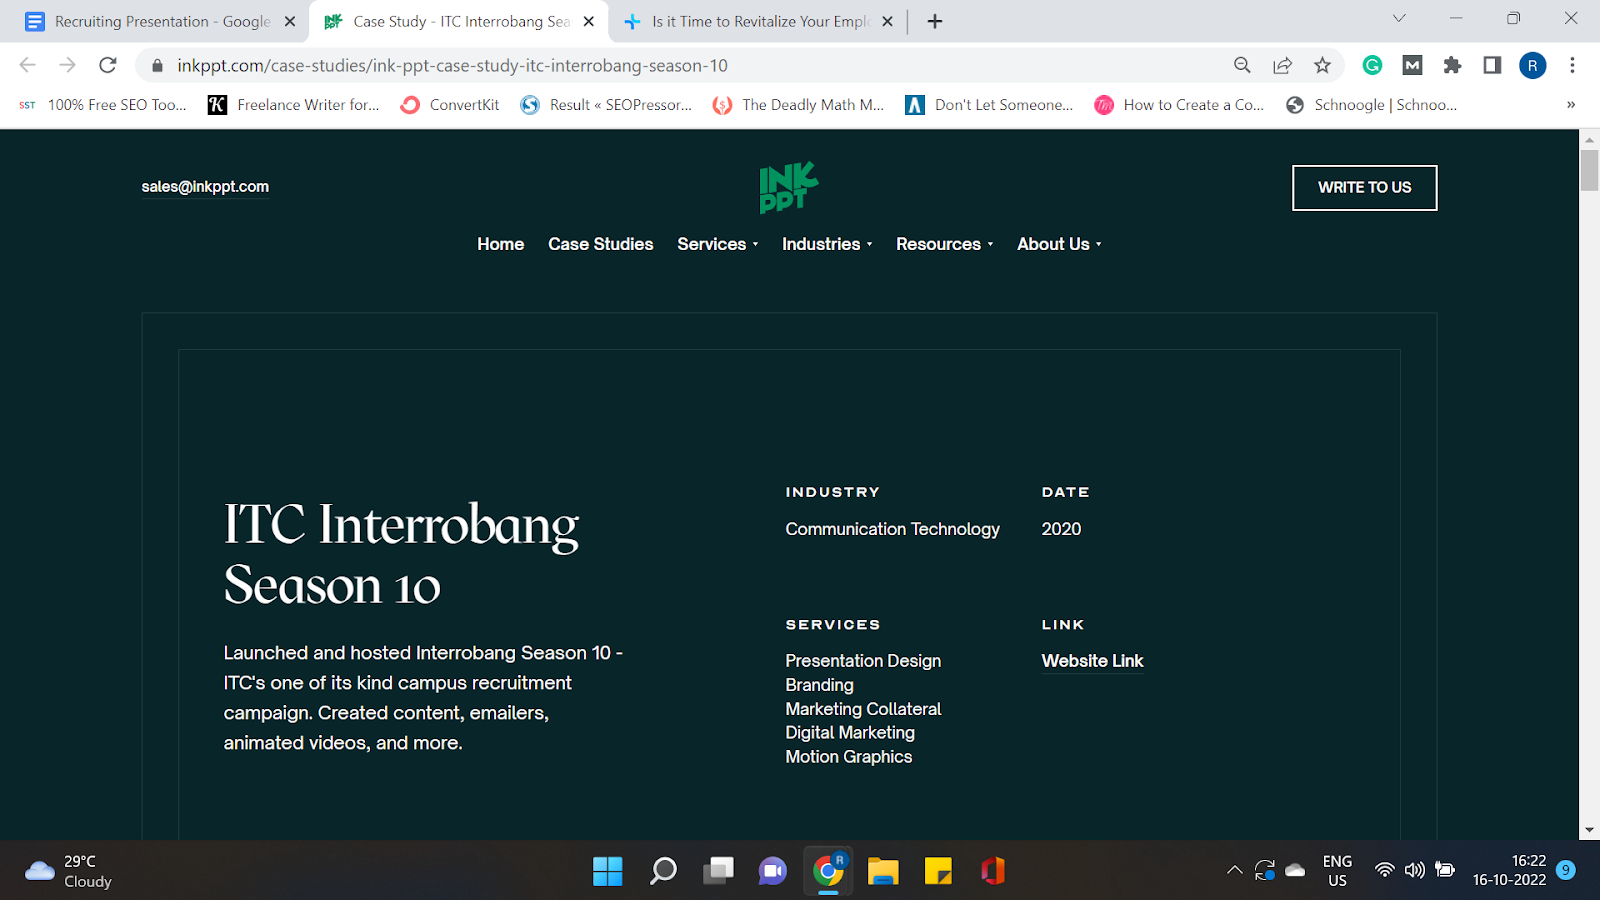Click scrollbar down arrow
Screen dimensions: 1600x900
[x=1589, y=830]
